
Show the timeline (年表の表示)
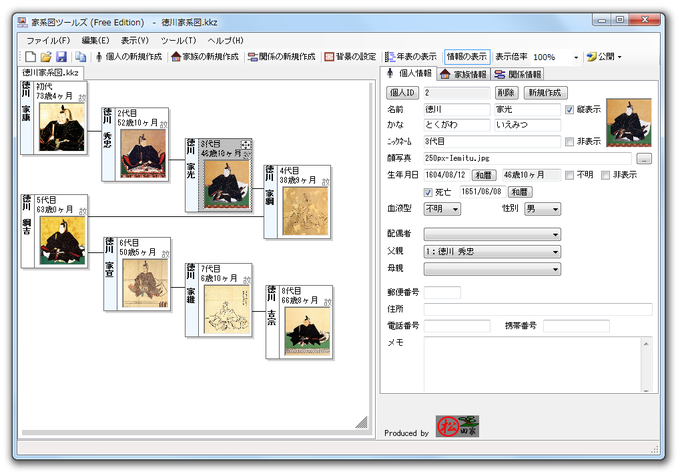coord(411,57)
